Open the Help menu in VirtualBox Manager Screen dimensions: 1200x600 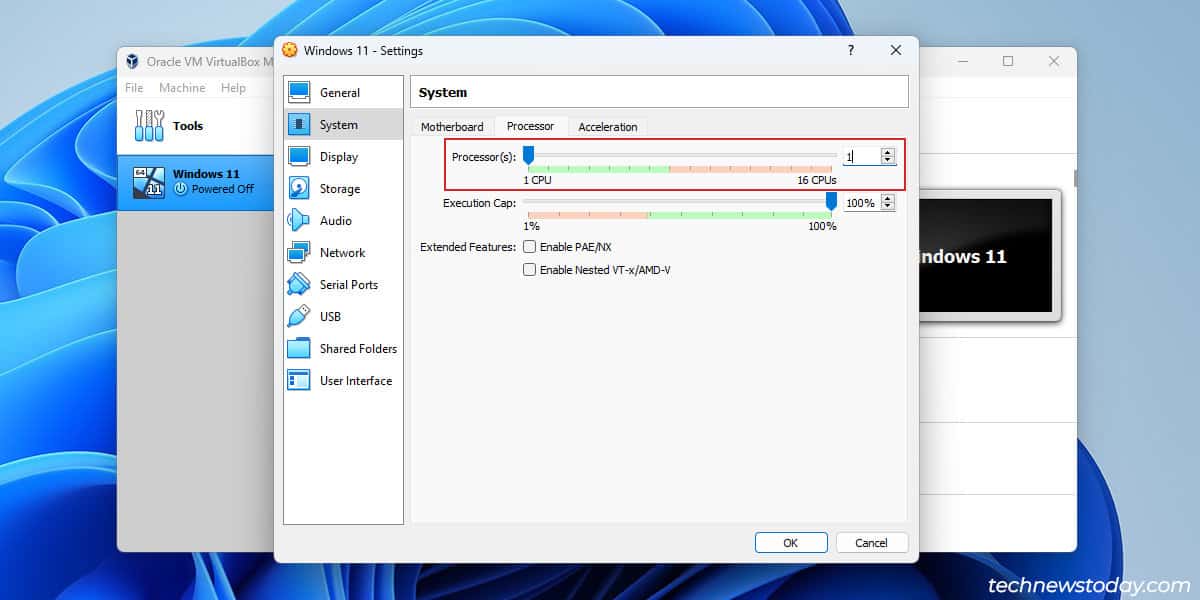click(x=233, y=88)
